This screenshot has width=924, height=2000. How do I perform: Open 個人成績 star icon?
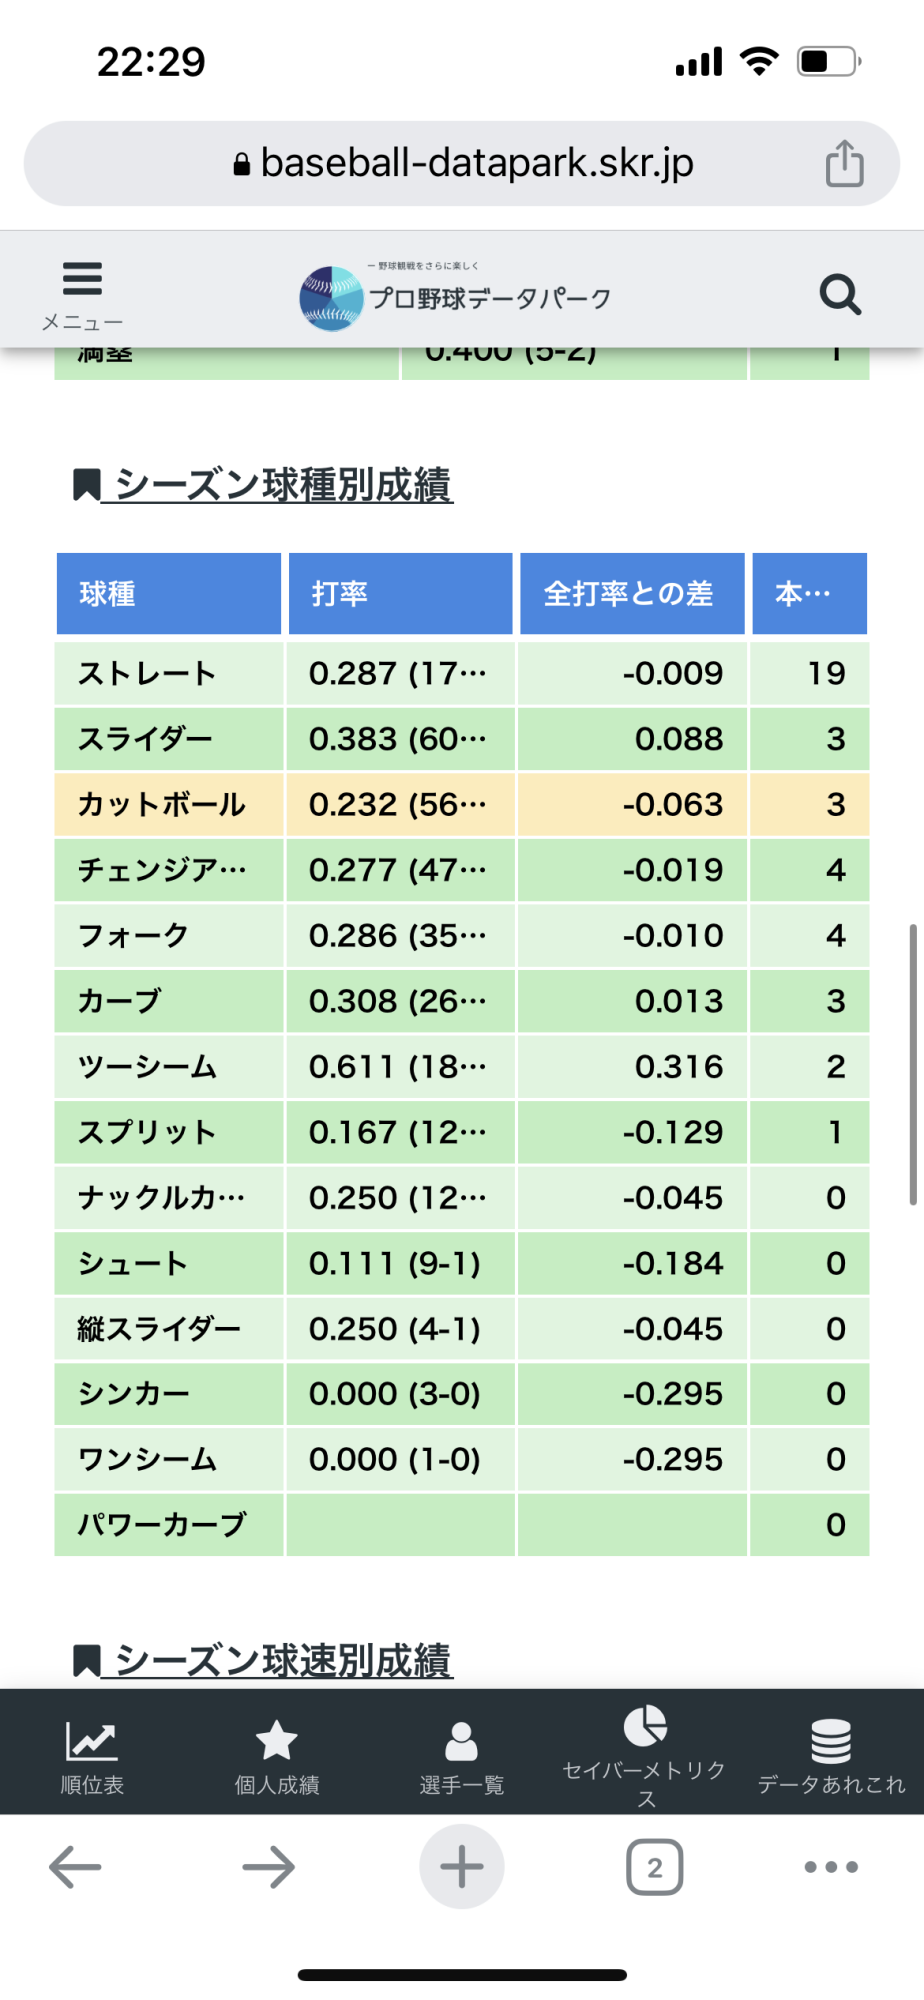(277, 1741)
